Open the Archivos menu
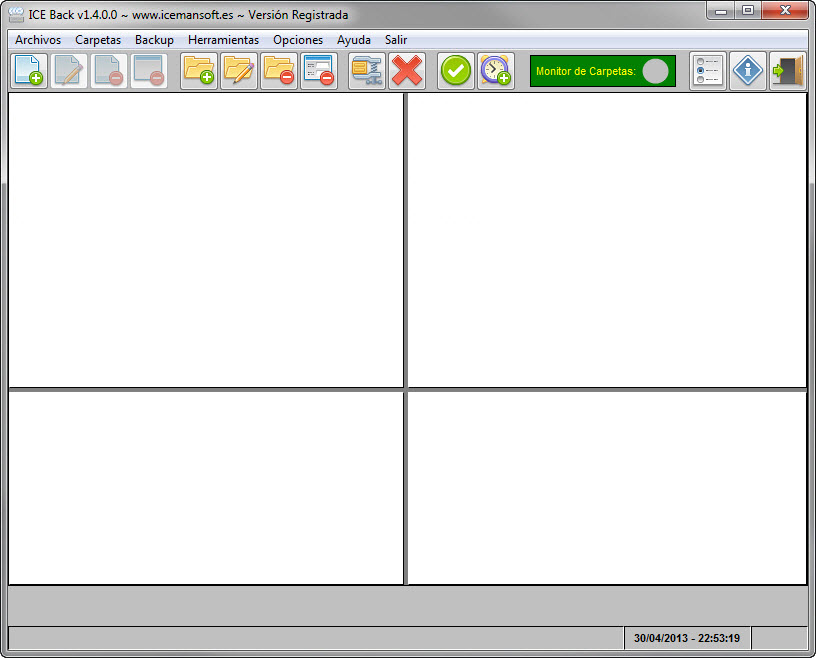 (38, 40)
